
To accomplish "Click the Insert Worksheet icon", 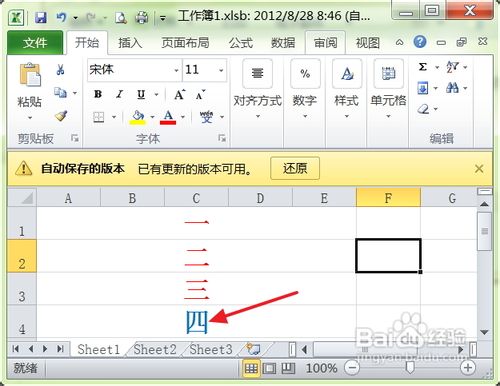I will (x=253, y=349).
